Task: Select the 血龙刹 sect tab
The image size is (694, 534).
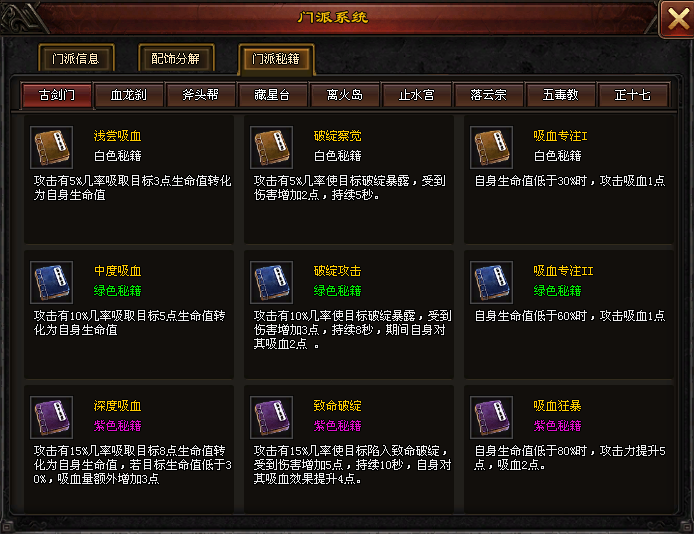Action: (x=129, y=95)
